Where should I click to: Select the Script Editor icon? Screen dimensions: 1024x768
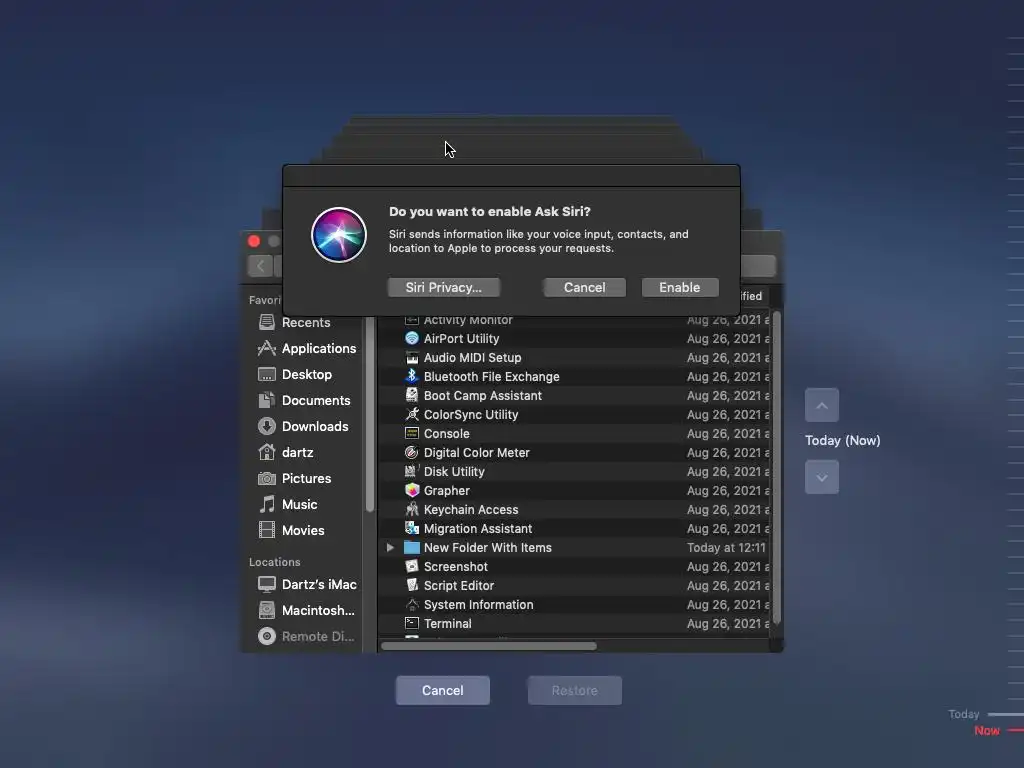pyautogui.click(x=411, y=585)
